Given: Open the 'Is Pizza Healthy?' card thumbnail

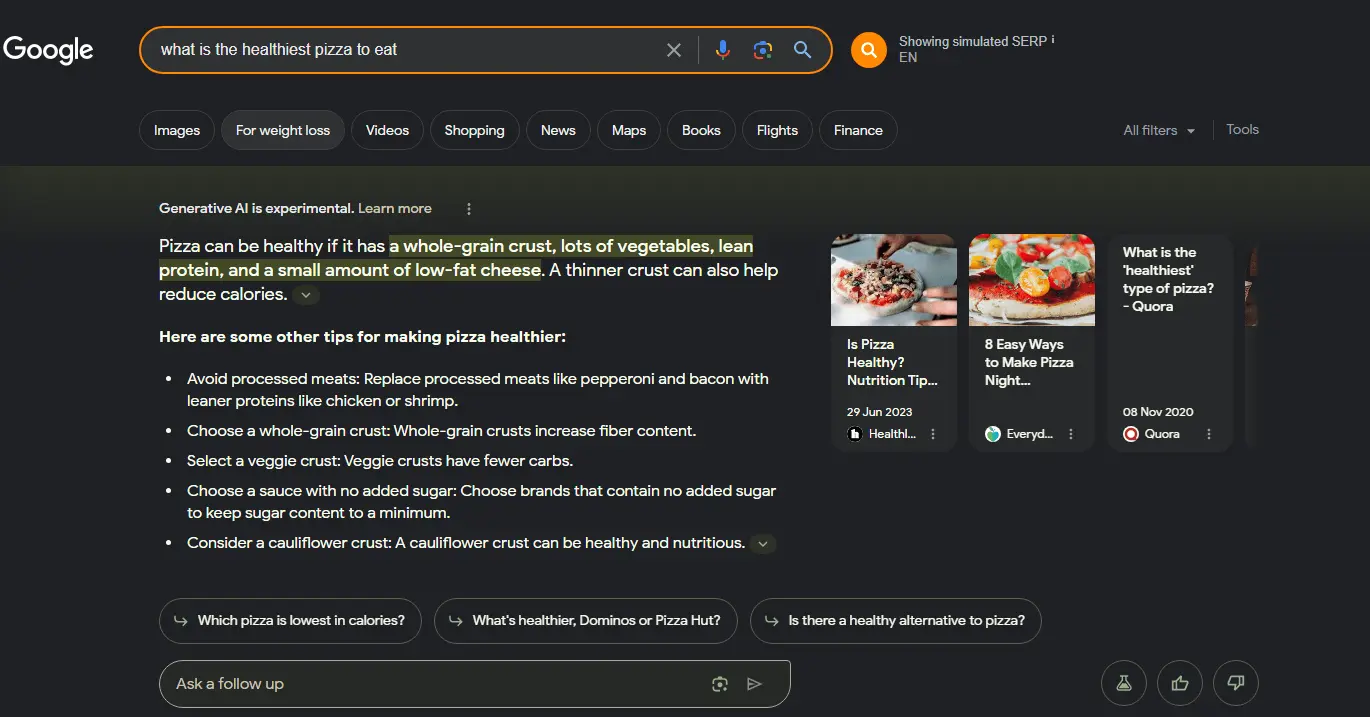Looking at the screenshot, I should point(894,280).
